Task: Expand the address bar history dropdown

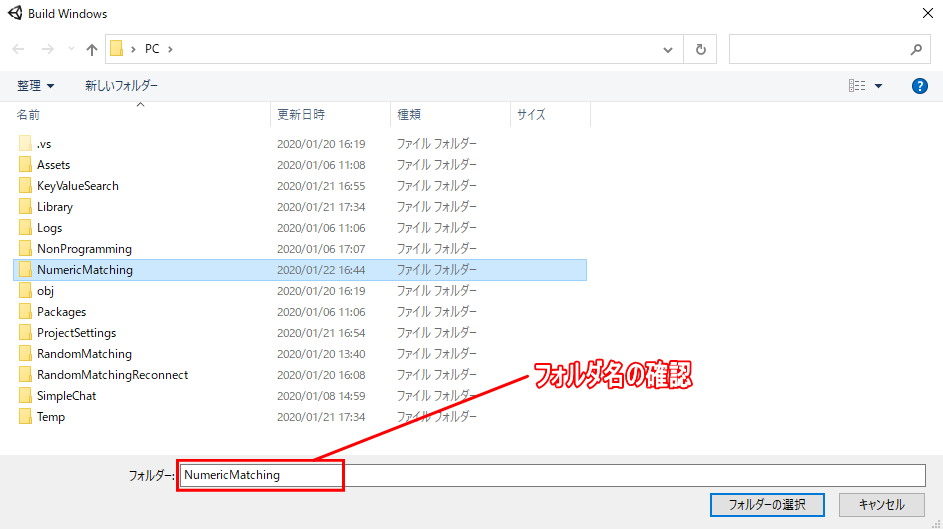Action: point(668,49)
